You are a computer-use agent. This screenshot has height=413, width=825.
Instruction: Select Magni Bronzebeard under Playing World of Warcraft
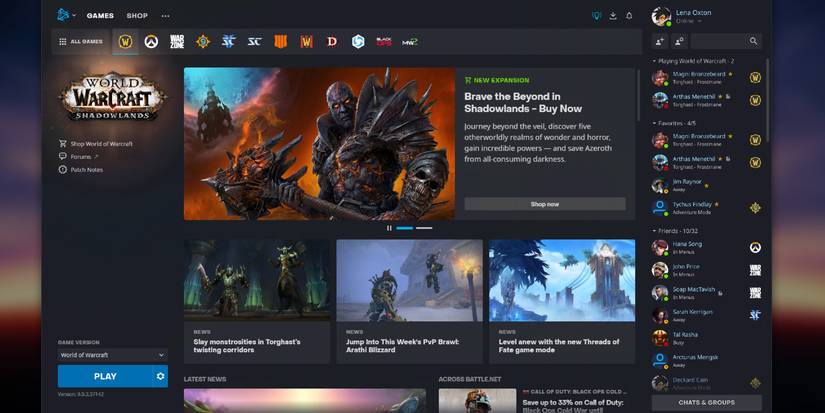705,78
